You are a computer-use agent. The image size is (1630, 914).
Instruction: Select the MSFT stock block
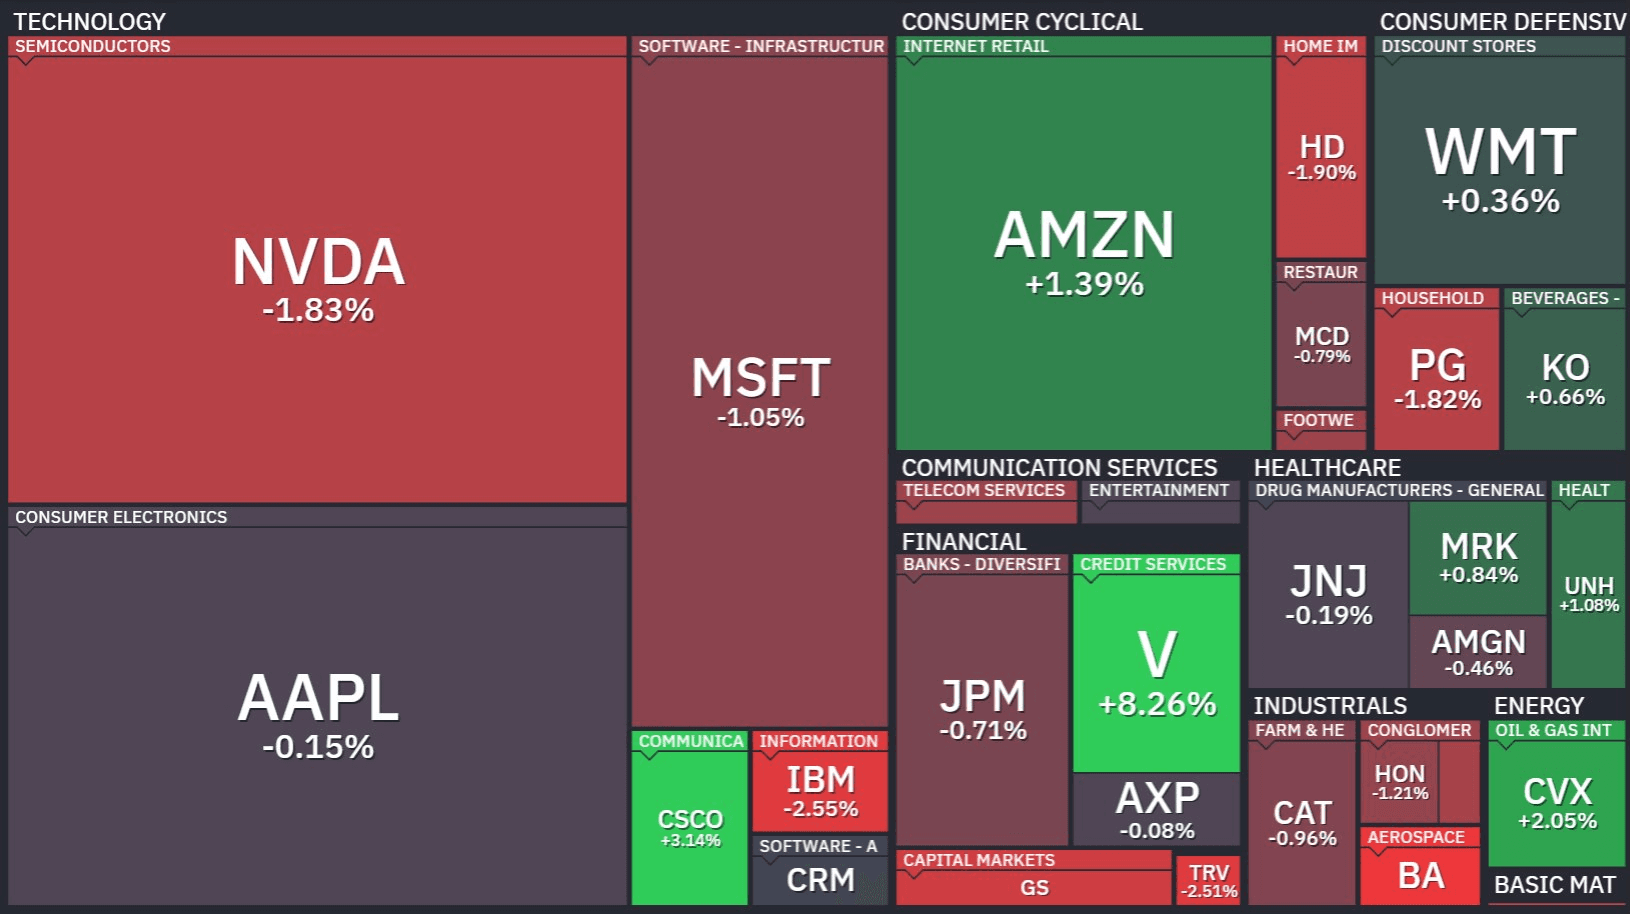point(760,391)
